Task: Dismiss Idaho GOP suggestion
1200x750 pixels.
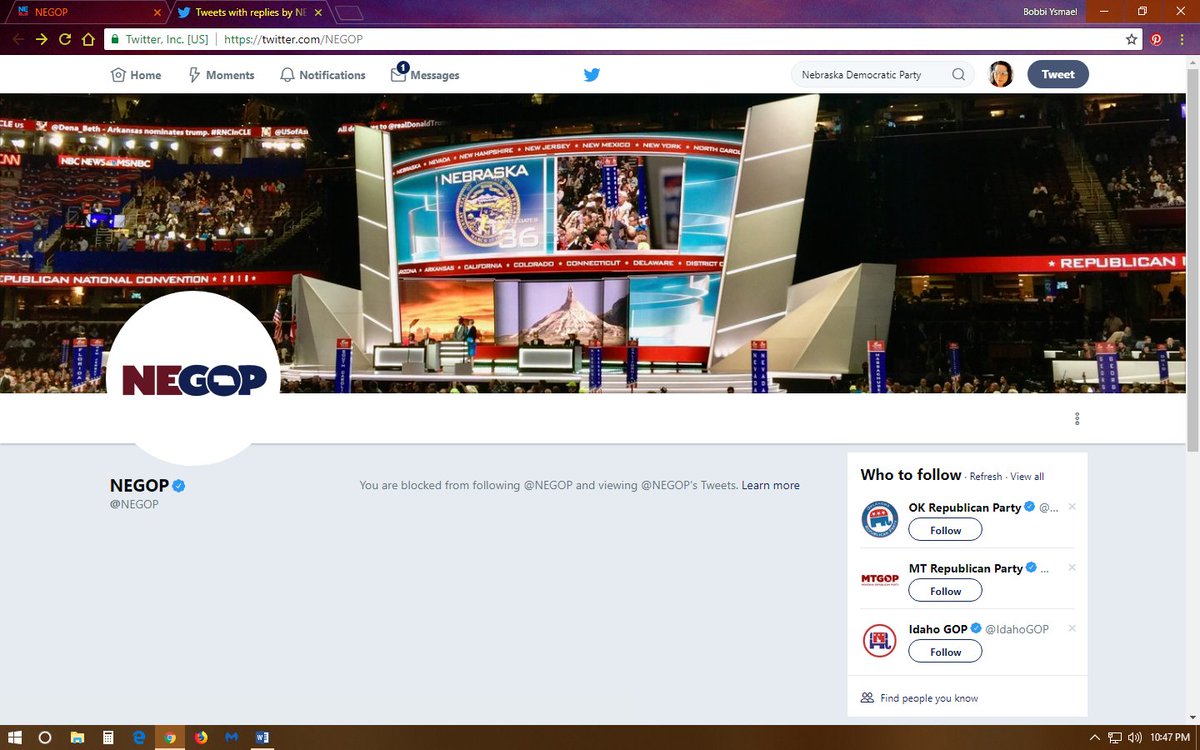Action: 1072,628
